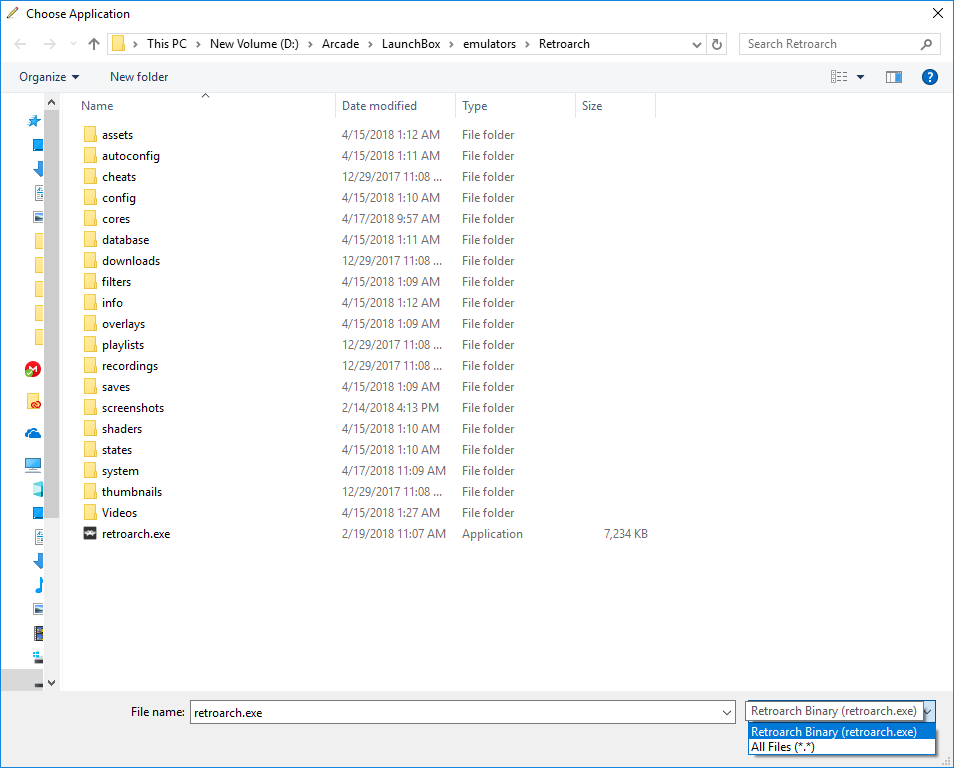Screen dimensions: 954x768
Task: Select the screenshots folder name
Action: [133, 408]
